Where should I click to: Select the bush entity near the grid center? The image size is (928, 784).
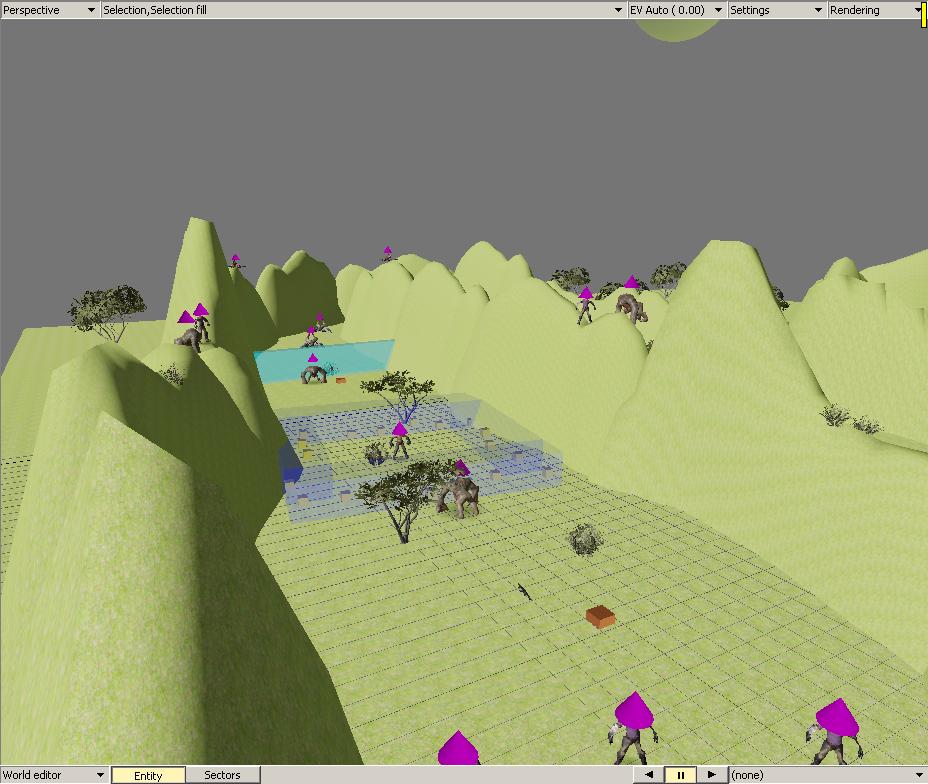[x=585, y=539]
